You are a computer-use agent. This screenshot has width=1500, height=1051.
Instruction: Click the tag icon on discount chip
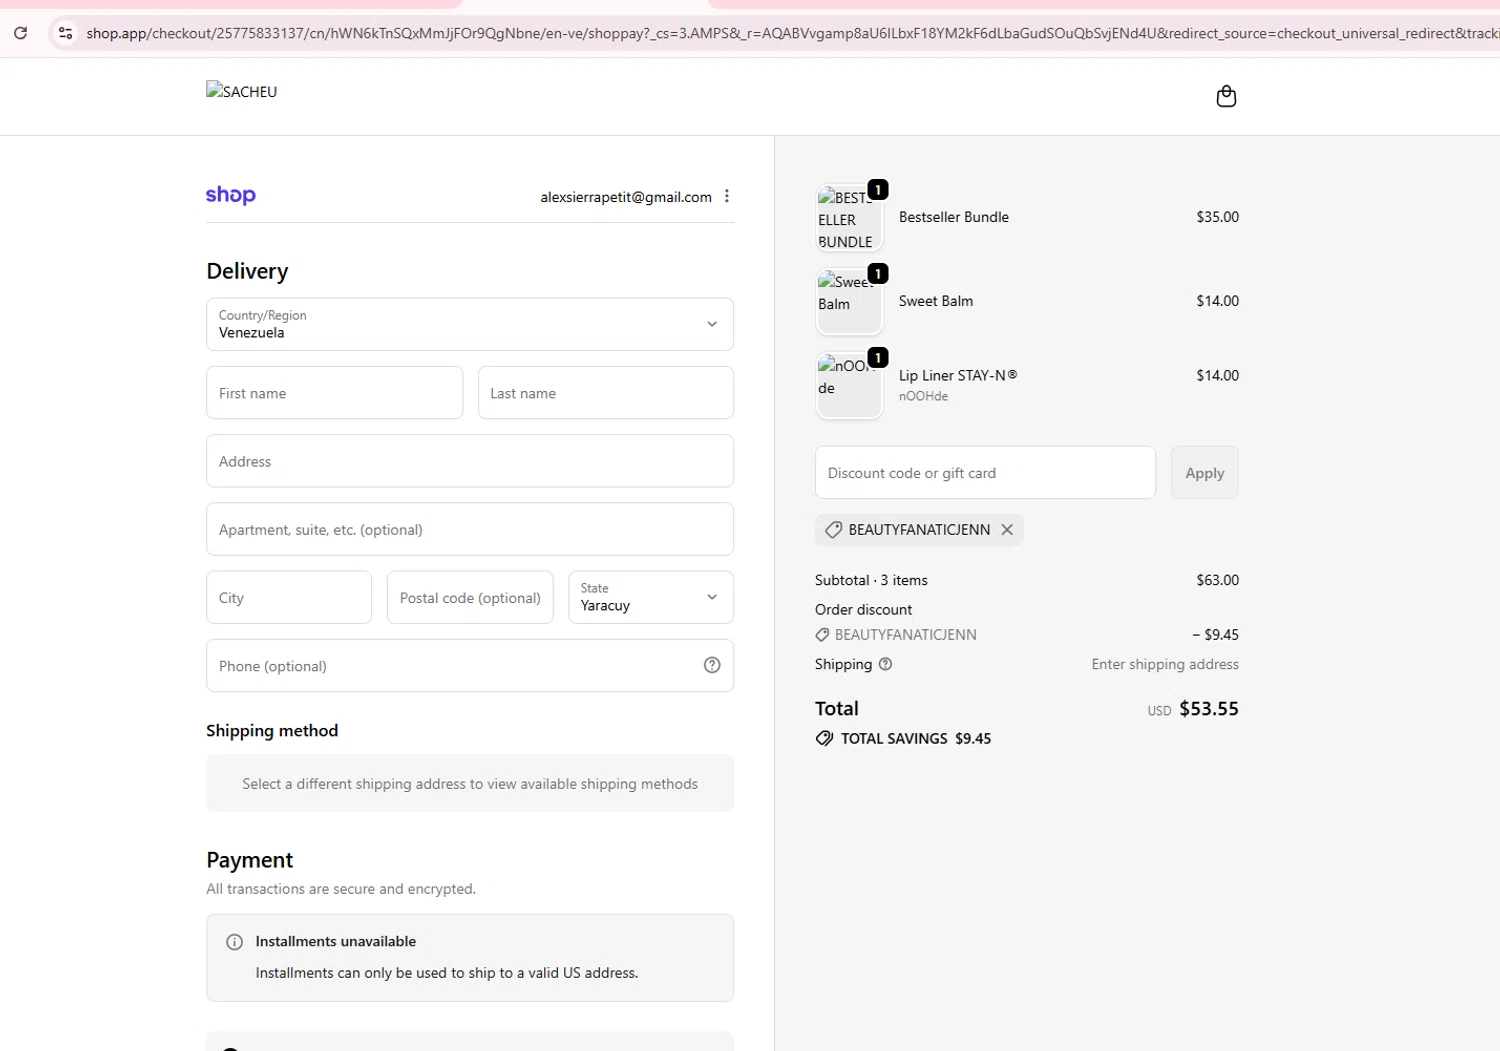pyautogui.click(x=833, y=530)
